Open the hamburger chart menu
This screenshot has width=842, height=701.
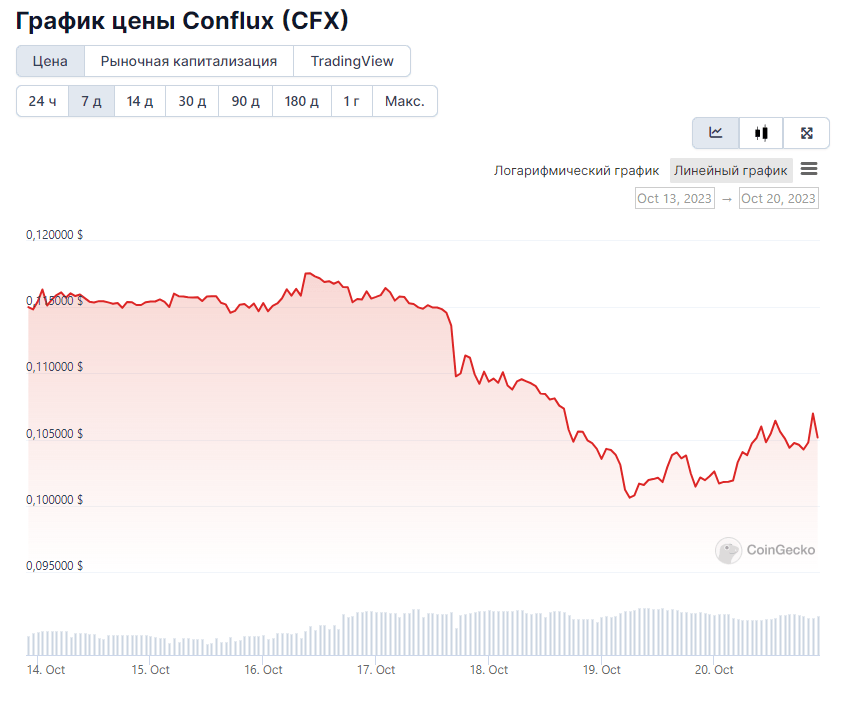point(809,169)
